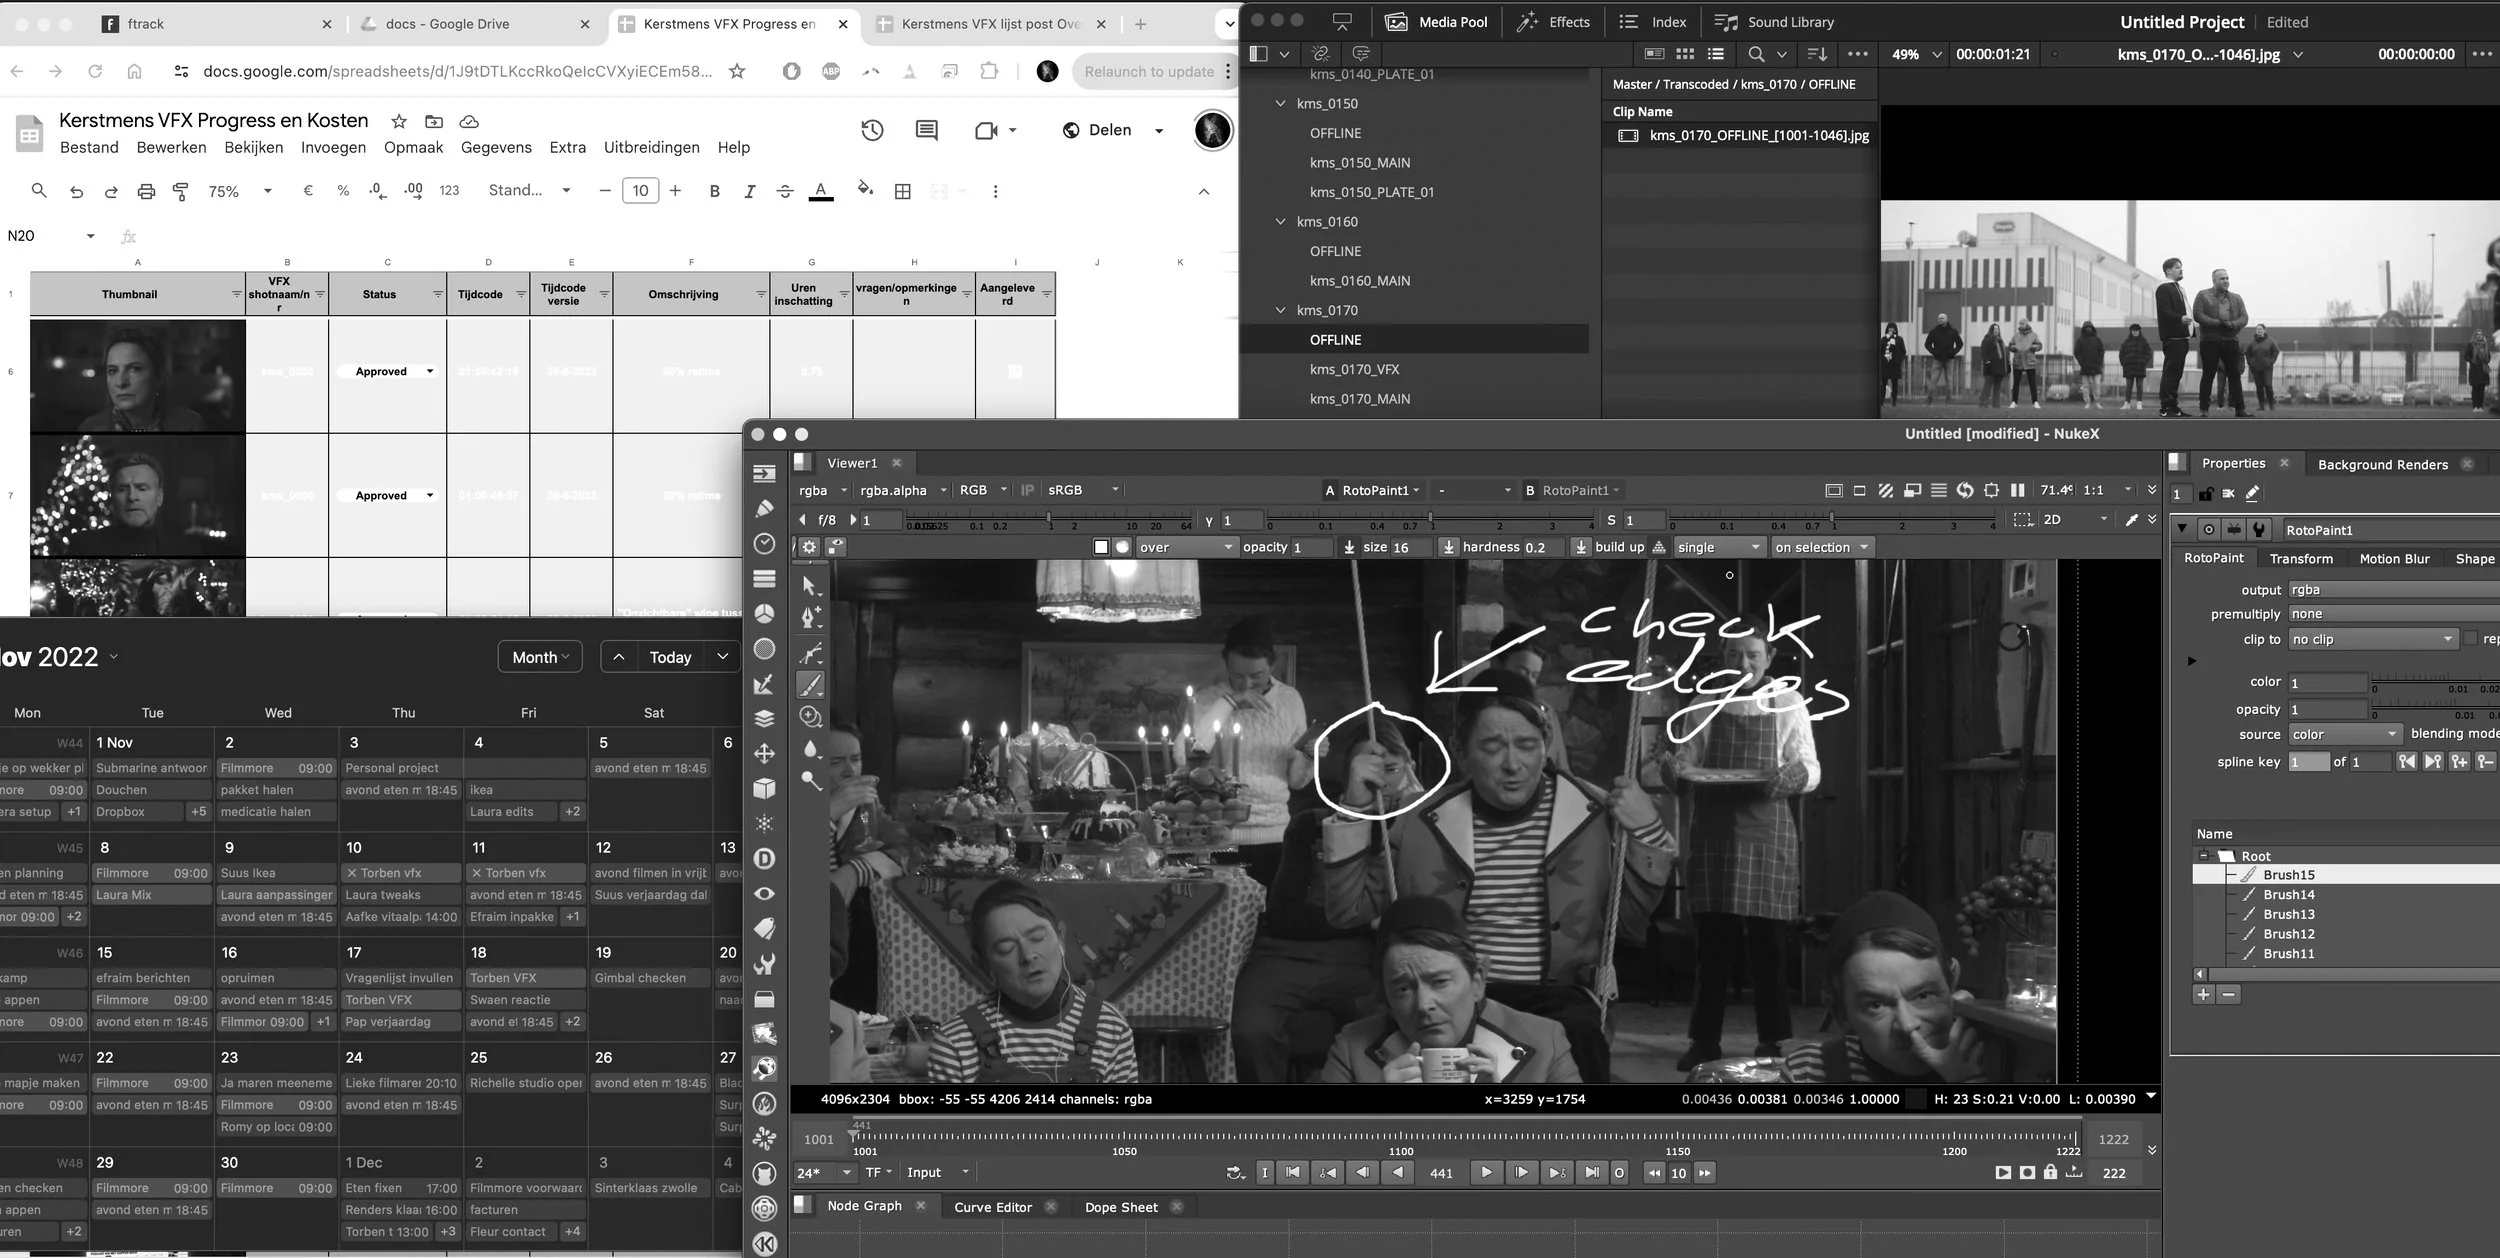
Task: Click the search magnifier in Media Pool
Action: (x=1756, y=54)
